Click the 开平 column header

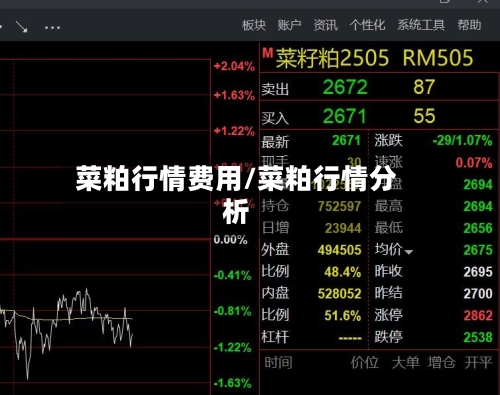click(x=478, y=362)
